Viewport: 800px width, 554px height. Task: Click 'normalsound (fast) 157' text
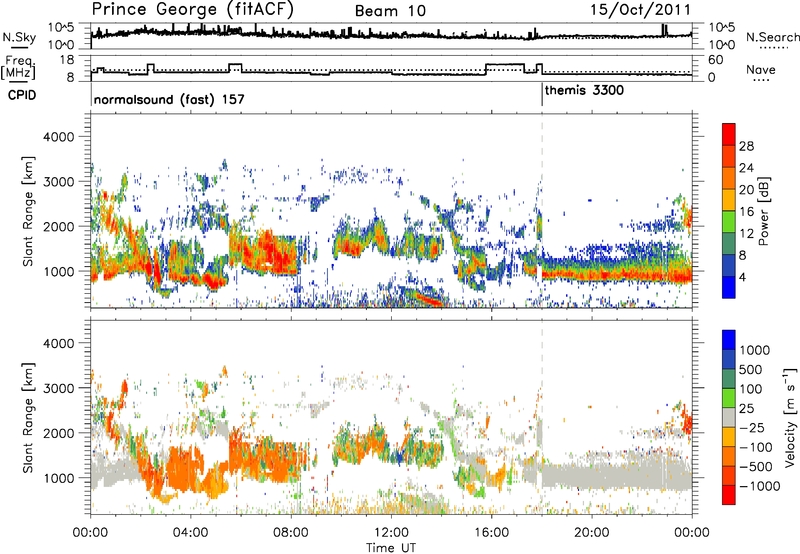169,99
